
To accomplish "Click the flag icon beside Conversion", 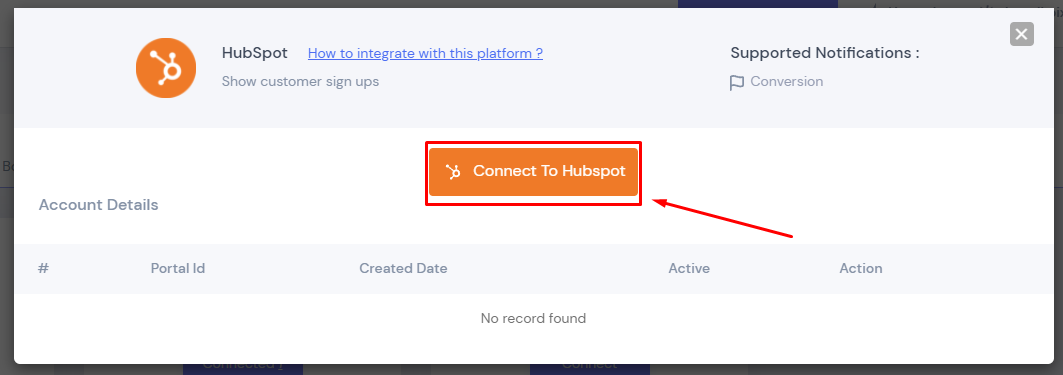I will click(x=737, y=83).
